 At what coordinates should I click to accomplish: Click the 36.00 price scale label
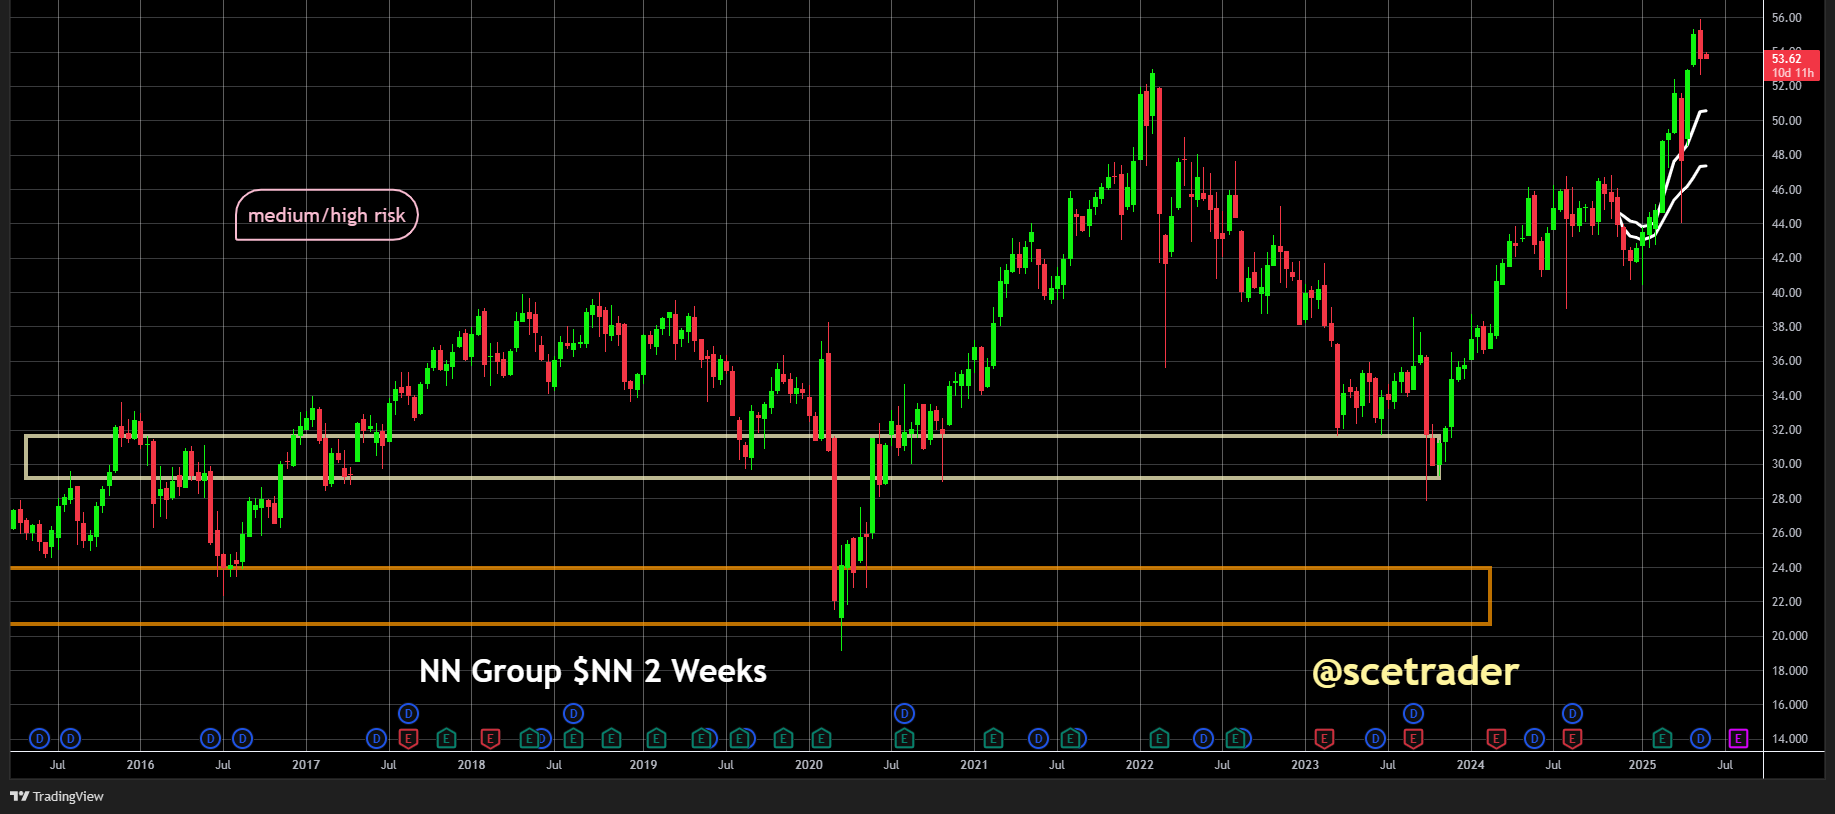[1786, 361]
